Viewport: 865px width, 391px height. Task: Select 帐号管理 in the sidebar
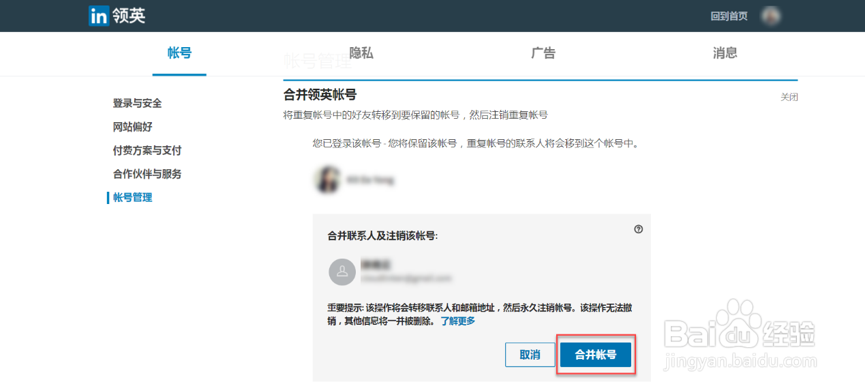click(132, 198)
